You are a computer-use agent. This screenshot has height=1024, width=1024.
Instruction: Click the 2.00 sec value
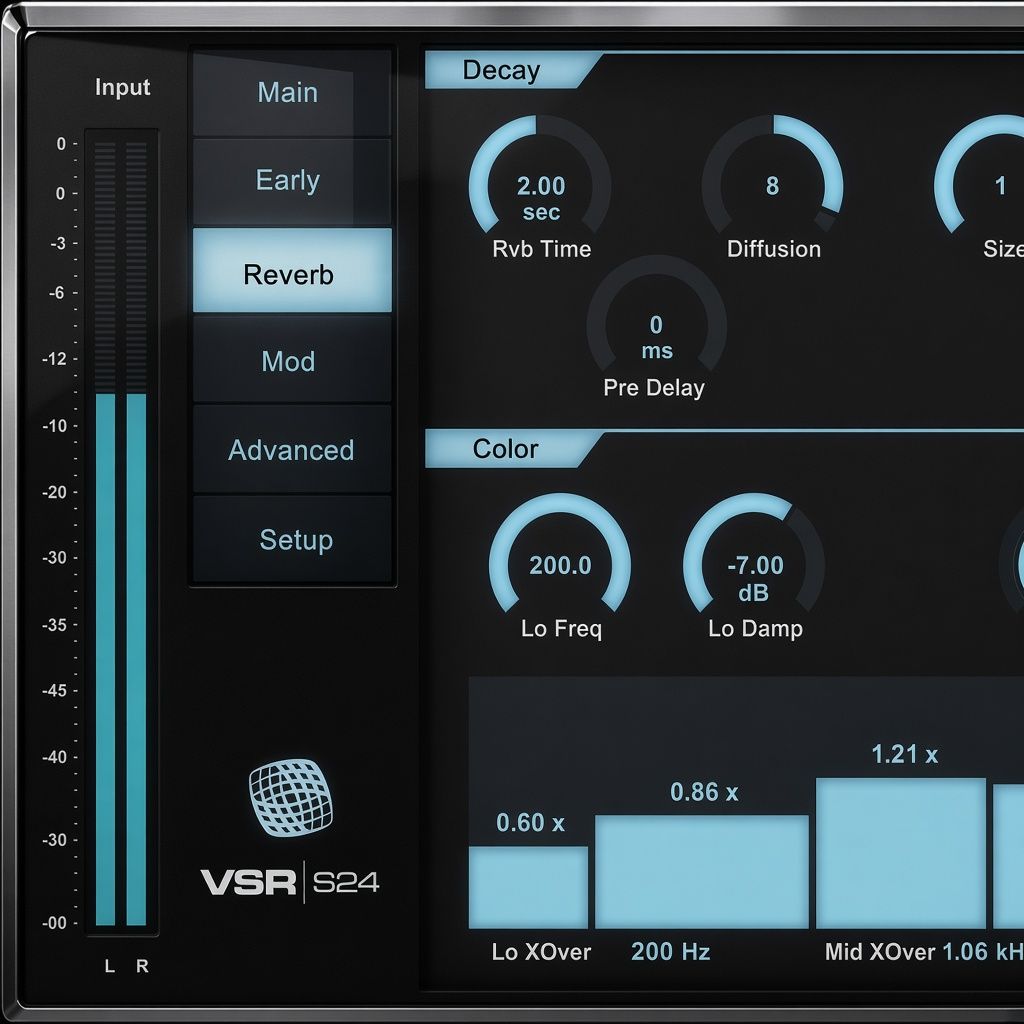point(541,198)
